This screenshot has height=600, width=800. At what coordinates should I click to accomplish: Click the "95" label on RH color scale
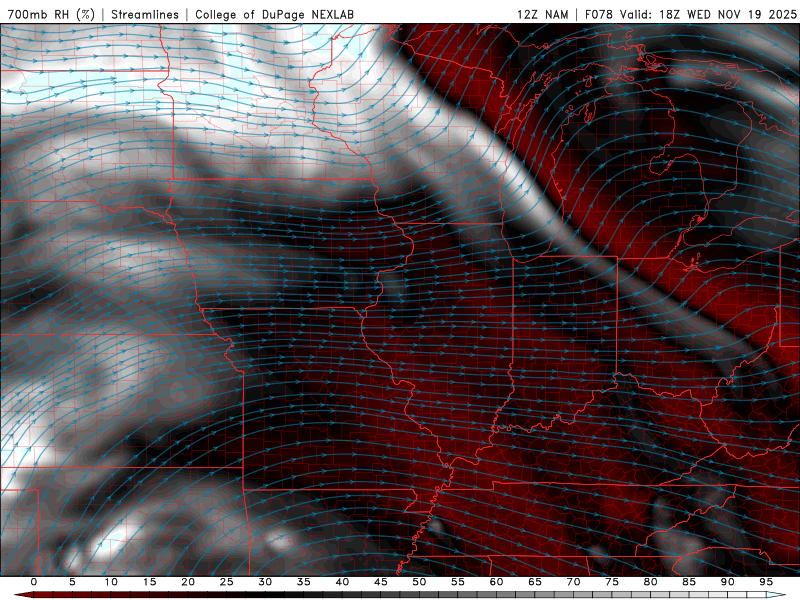click(766, 582)
